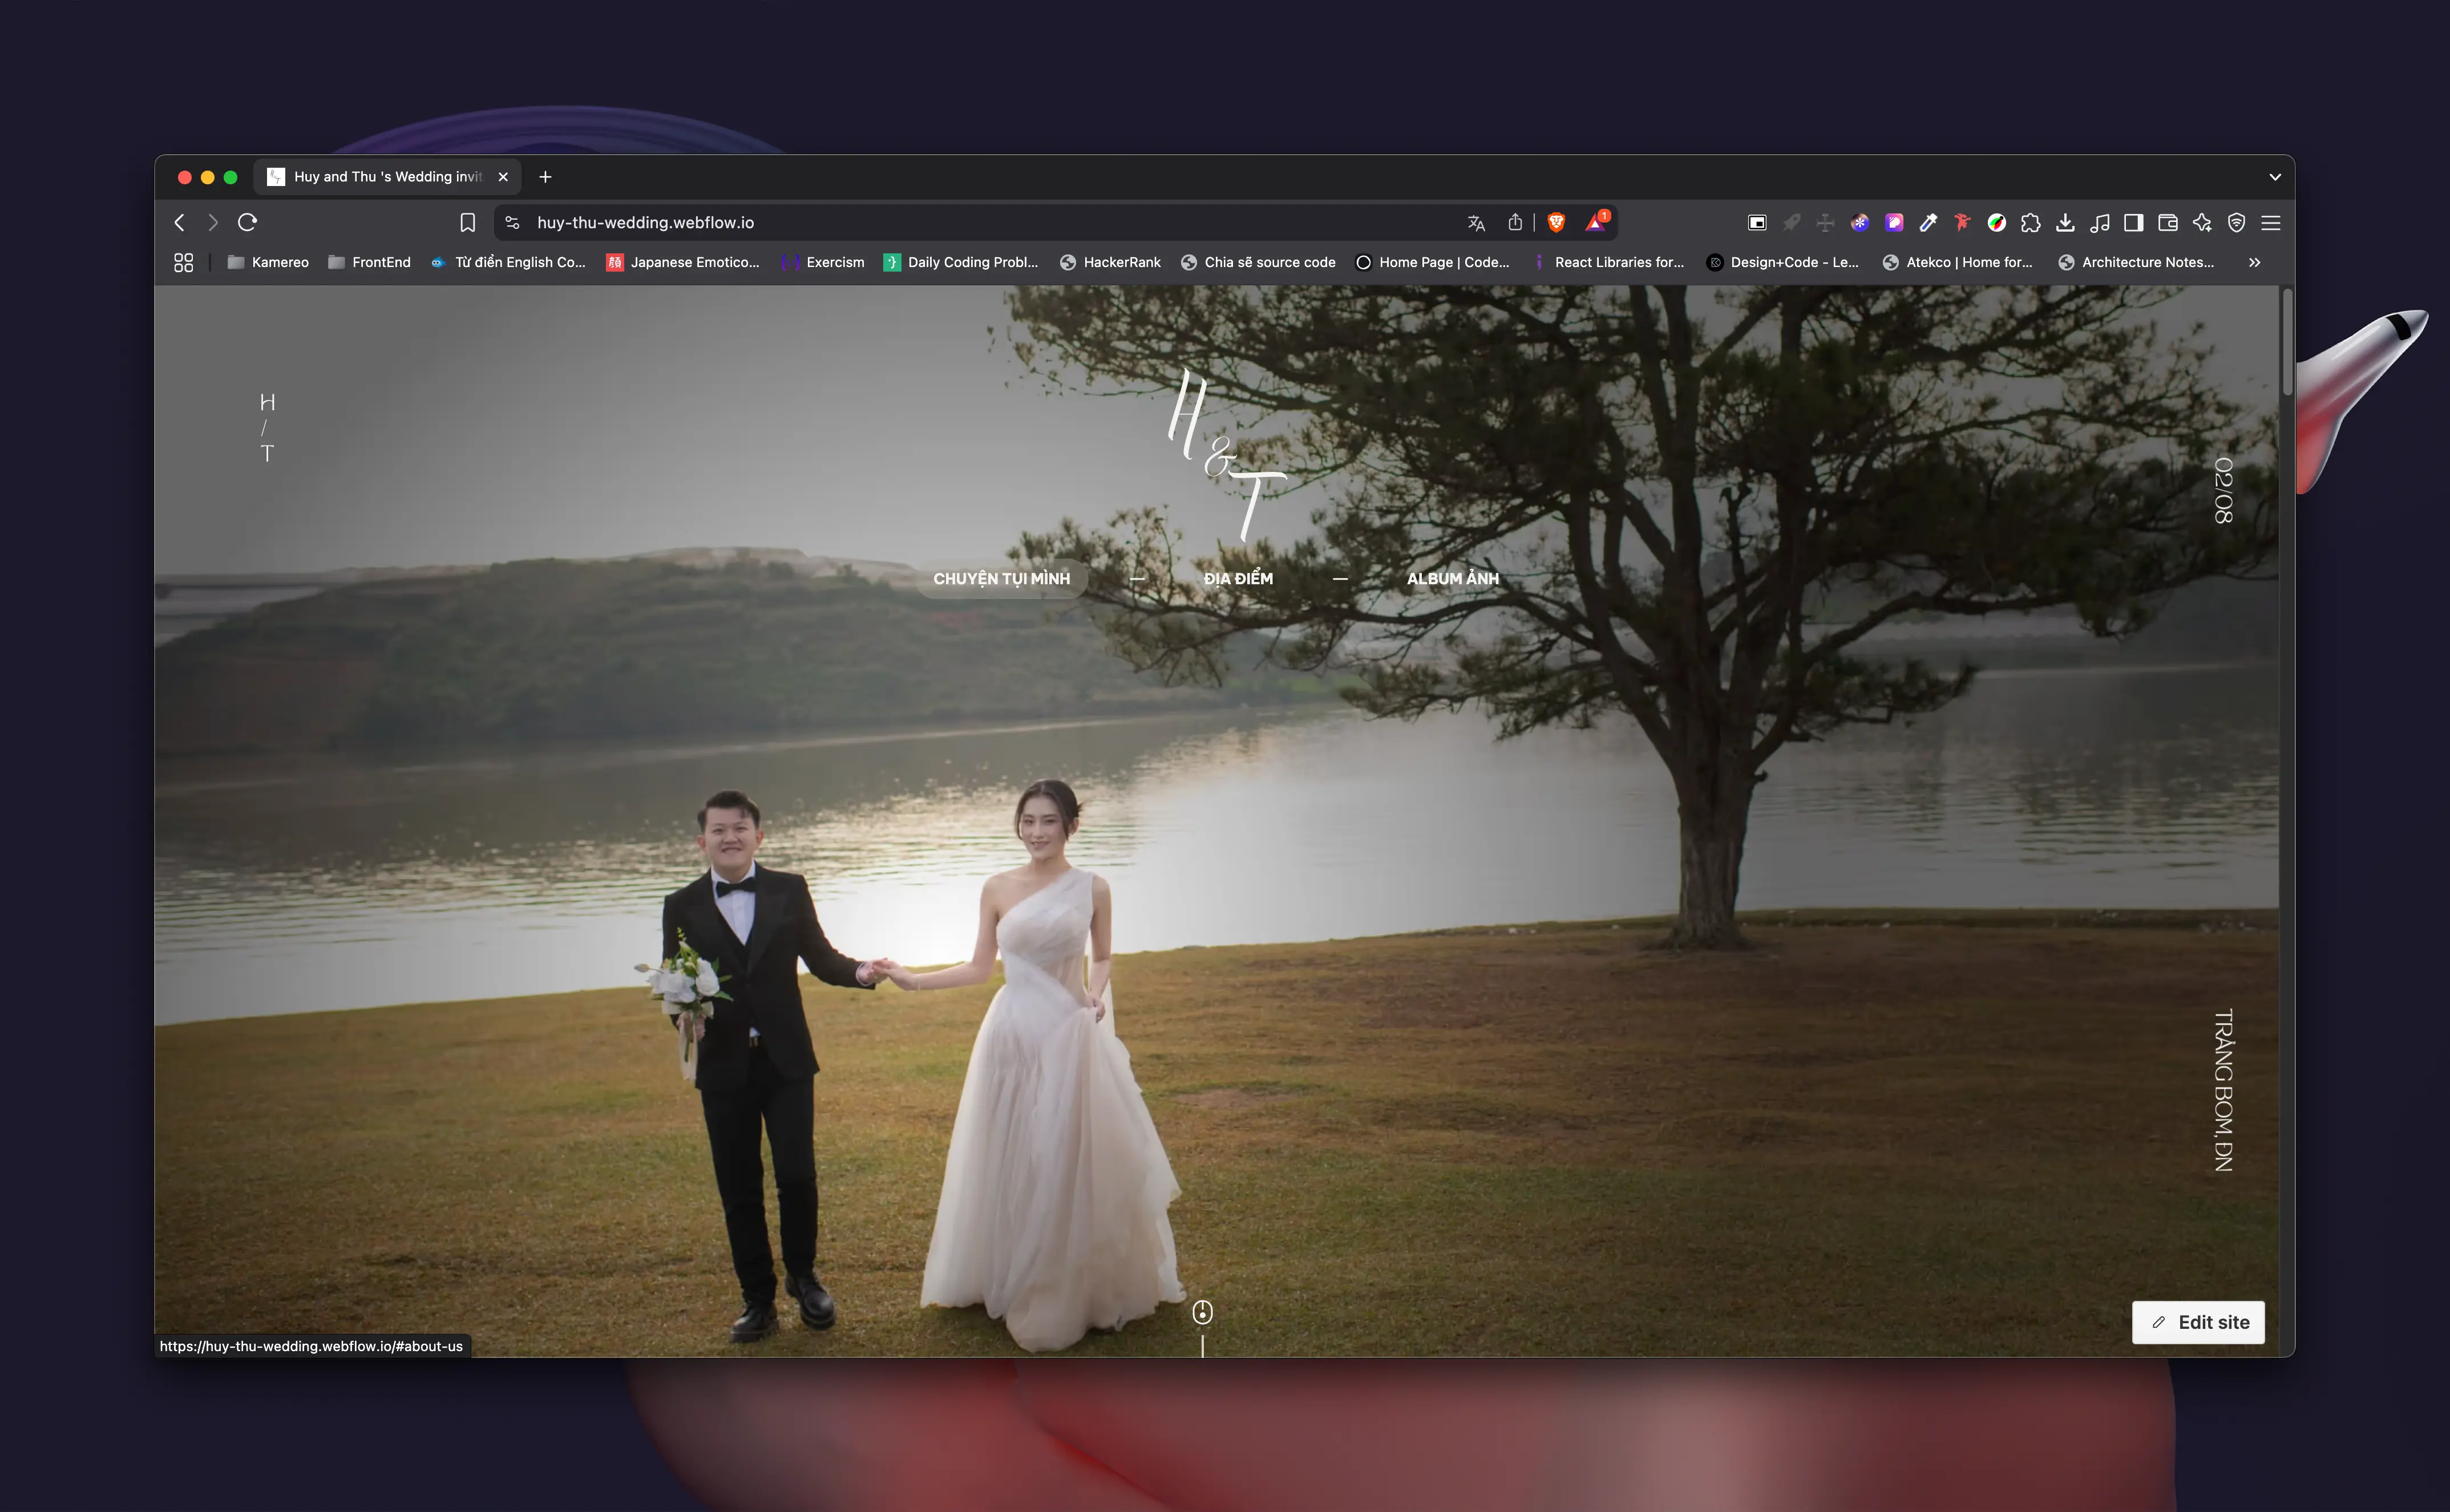Open the Brave Wallet icon

pyautogui.click(x=2168, y=222)
